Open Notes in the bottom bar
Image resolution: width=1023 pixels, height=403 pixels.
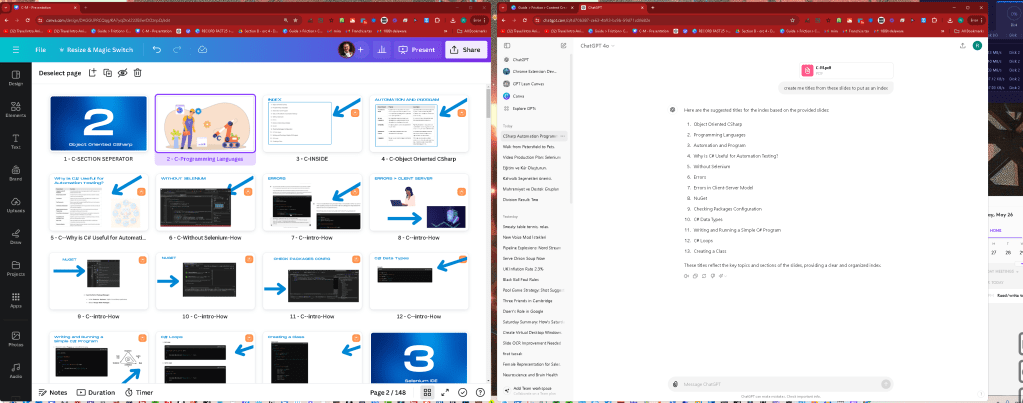tap(53, 393)
